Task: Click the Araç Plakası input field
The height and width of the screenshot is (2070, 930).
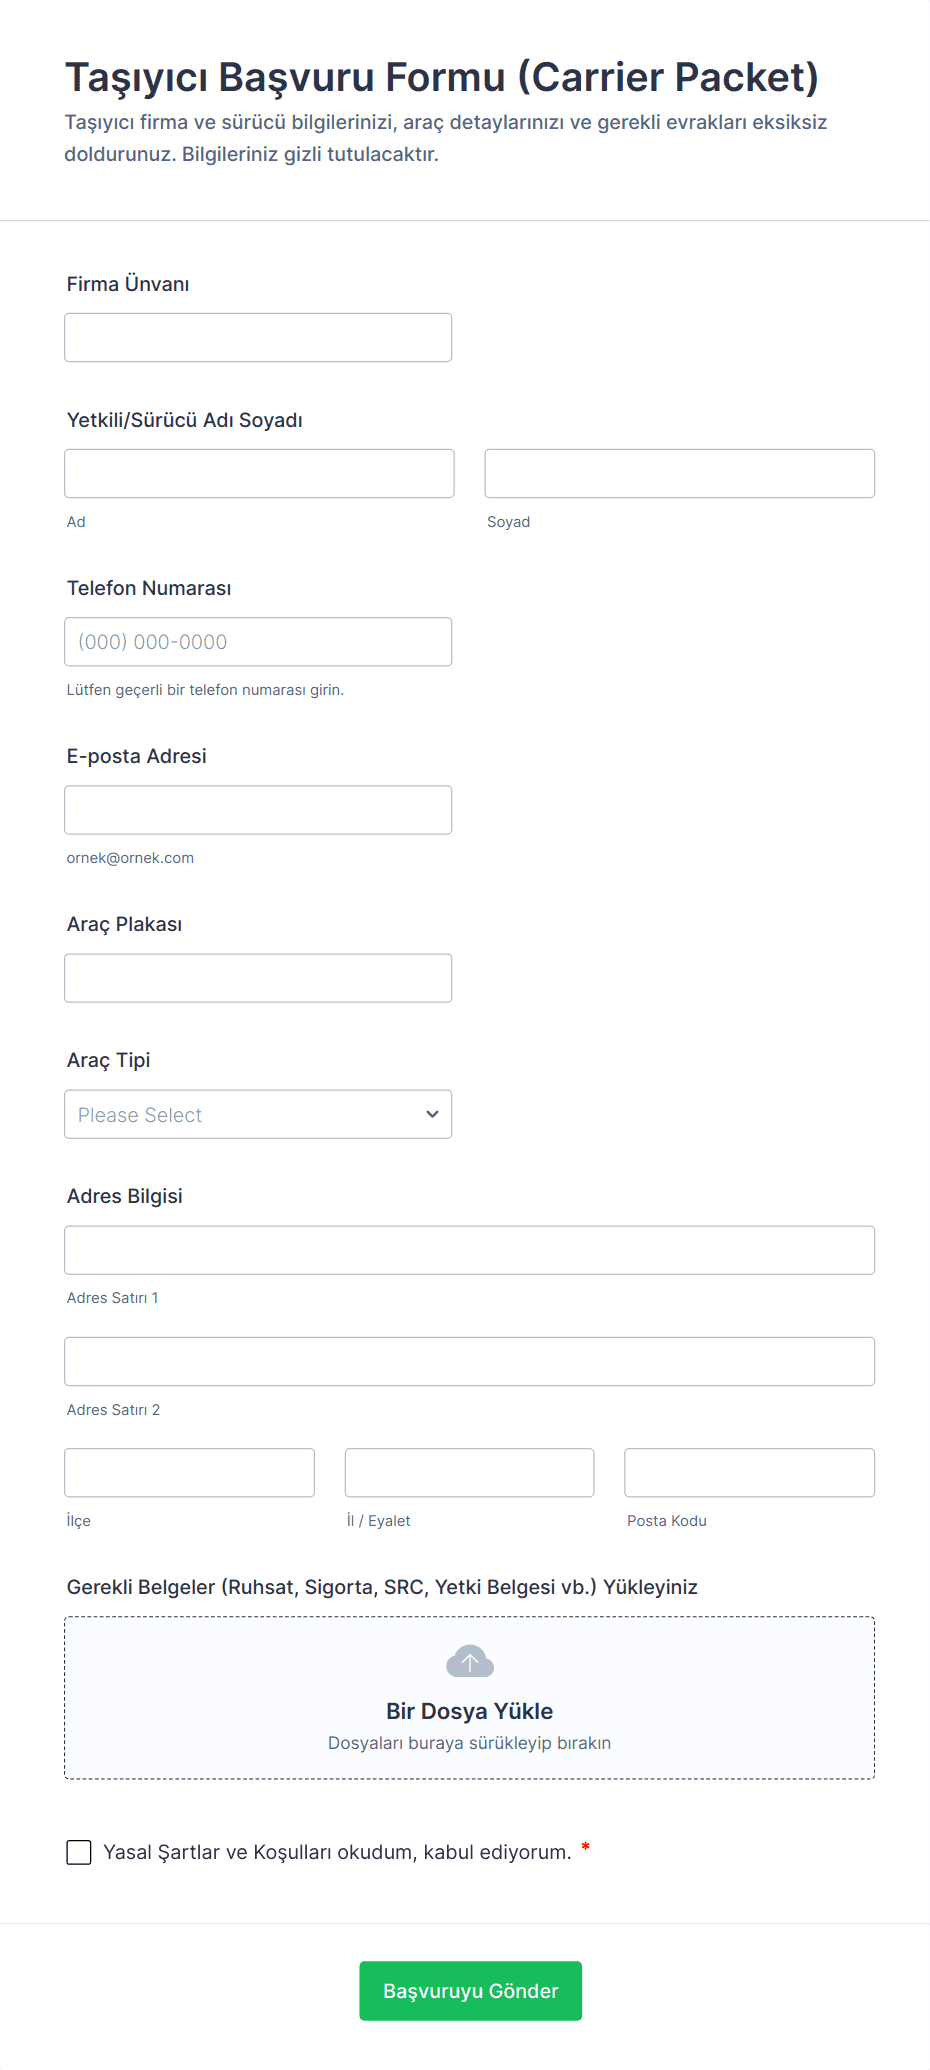Action: point(258,978)
